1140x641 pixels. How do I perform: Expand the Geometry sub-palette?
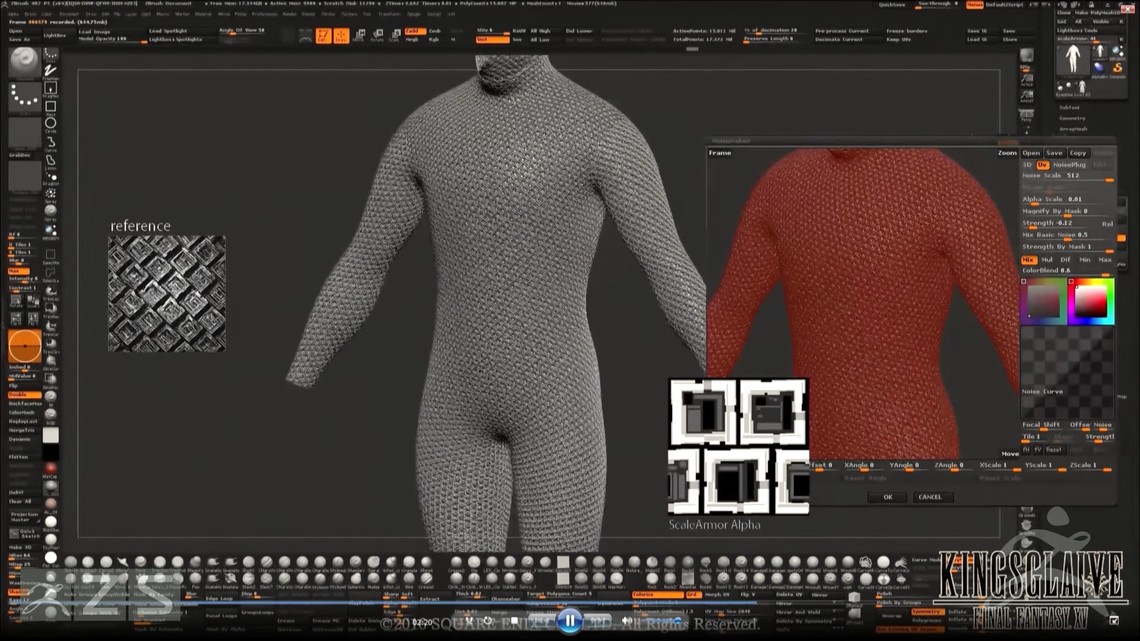(1072, 118)
